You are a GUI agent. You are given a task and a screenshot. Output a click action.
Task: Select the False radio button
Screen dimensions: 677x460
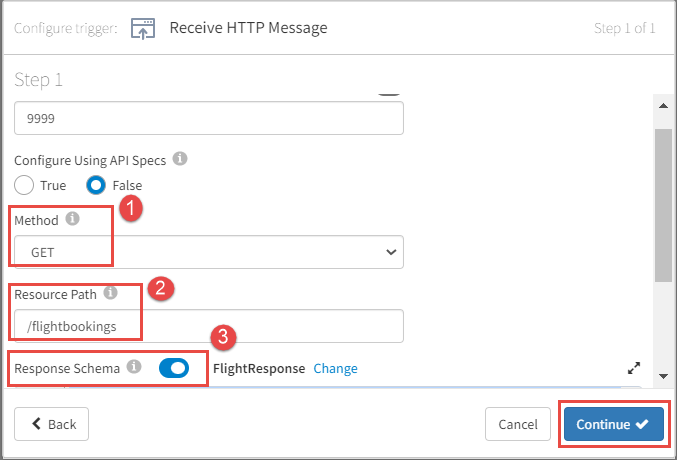[97, 185]
